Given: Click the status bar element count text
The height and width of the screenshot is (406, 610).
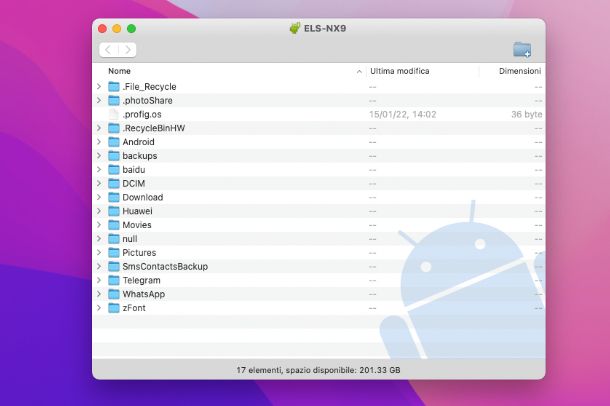Looking at the screenshot, I should tap(318, 370).
